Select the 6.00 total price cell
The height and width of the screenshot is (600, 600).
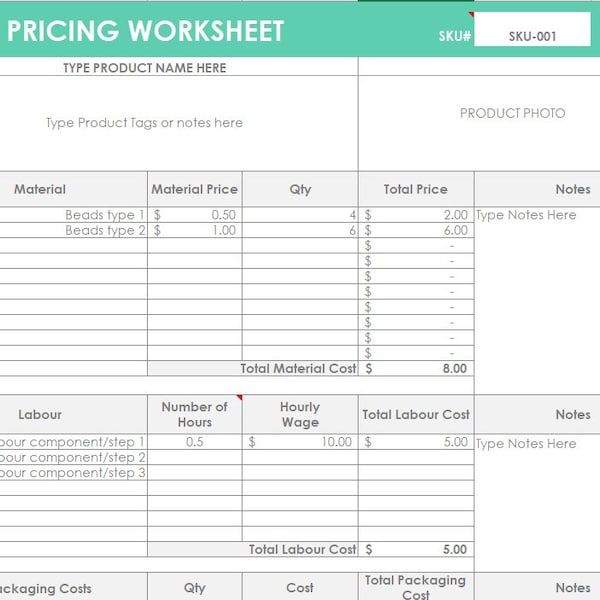(416, 230)
